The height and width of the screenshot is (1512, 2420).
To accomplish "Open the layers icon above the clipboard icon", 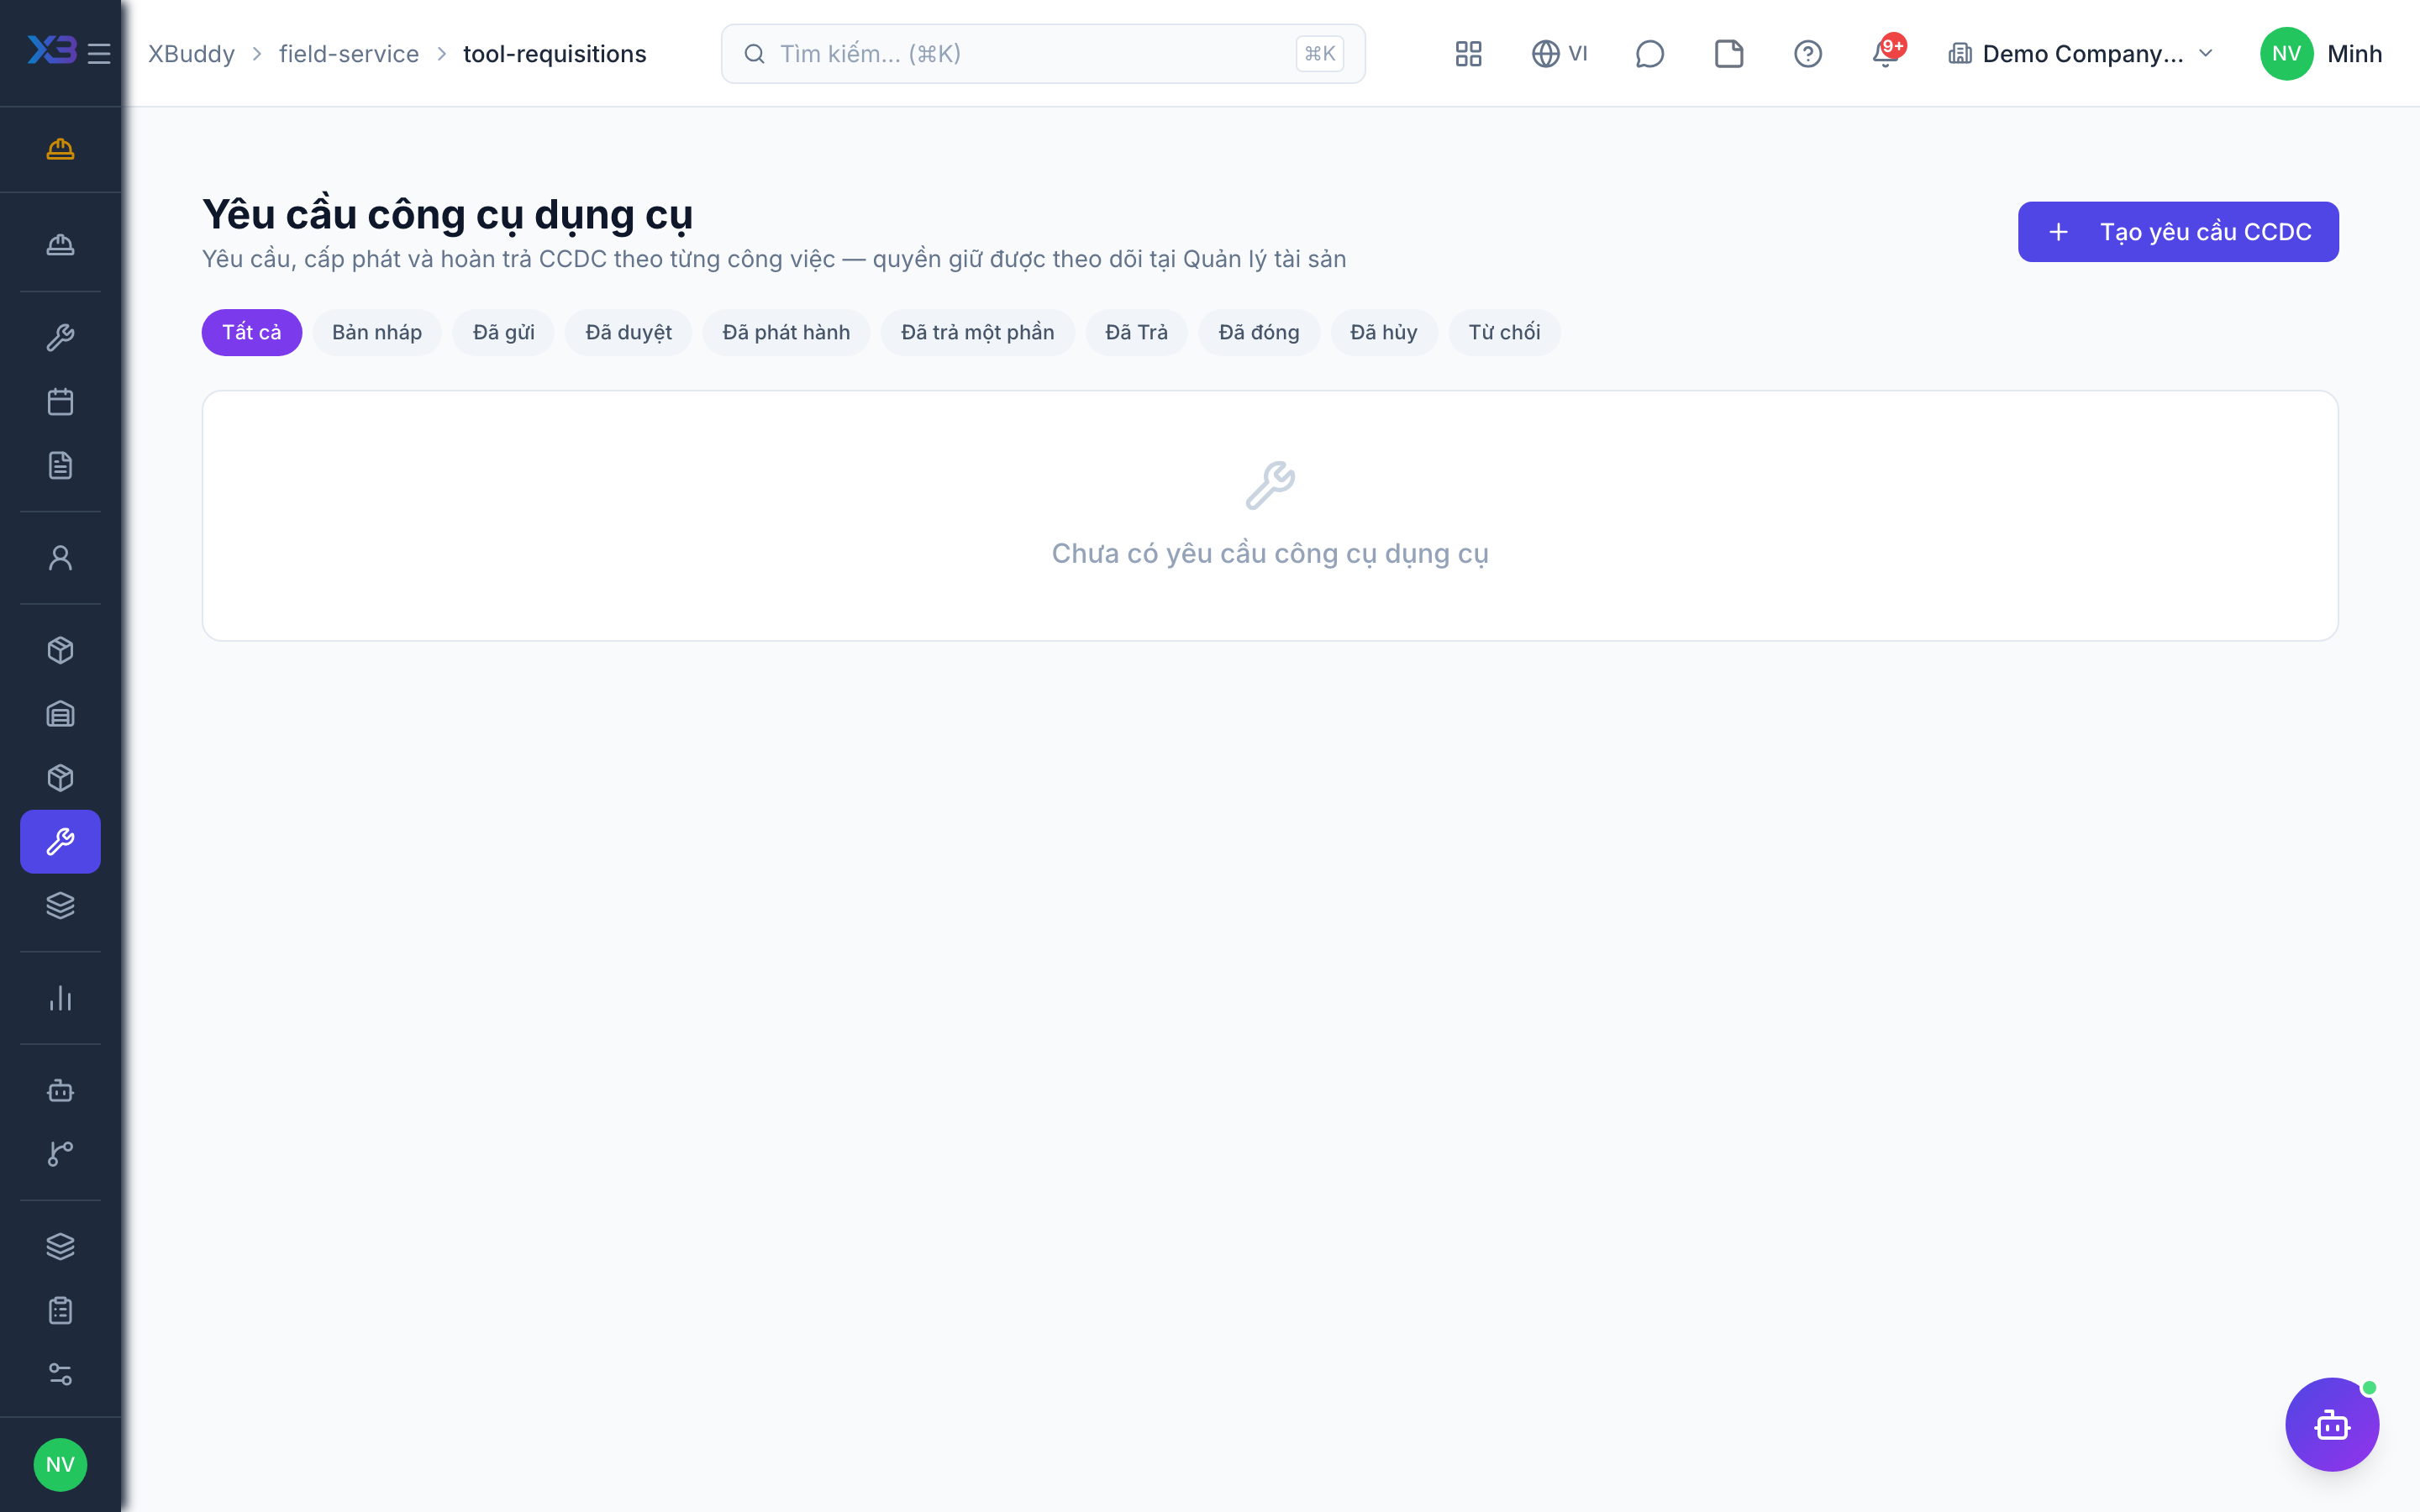I will 60,1246.
